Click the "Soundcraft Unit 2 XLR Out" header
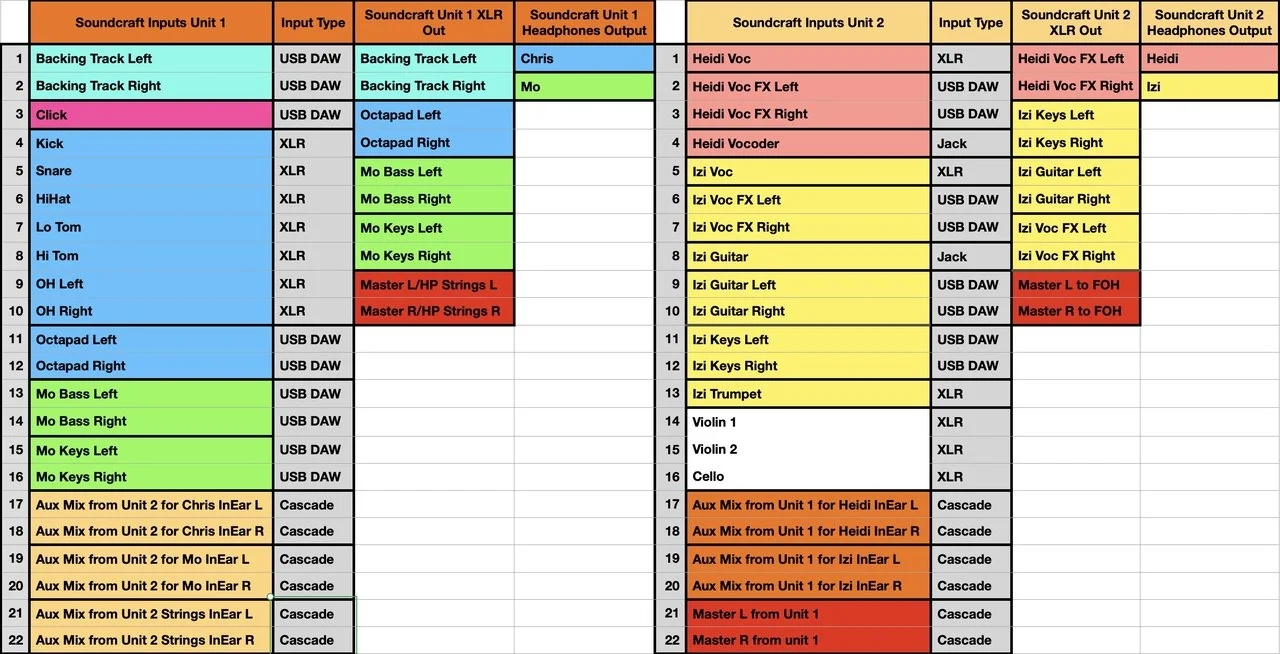 point(1076,22)
